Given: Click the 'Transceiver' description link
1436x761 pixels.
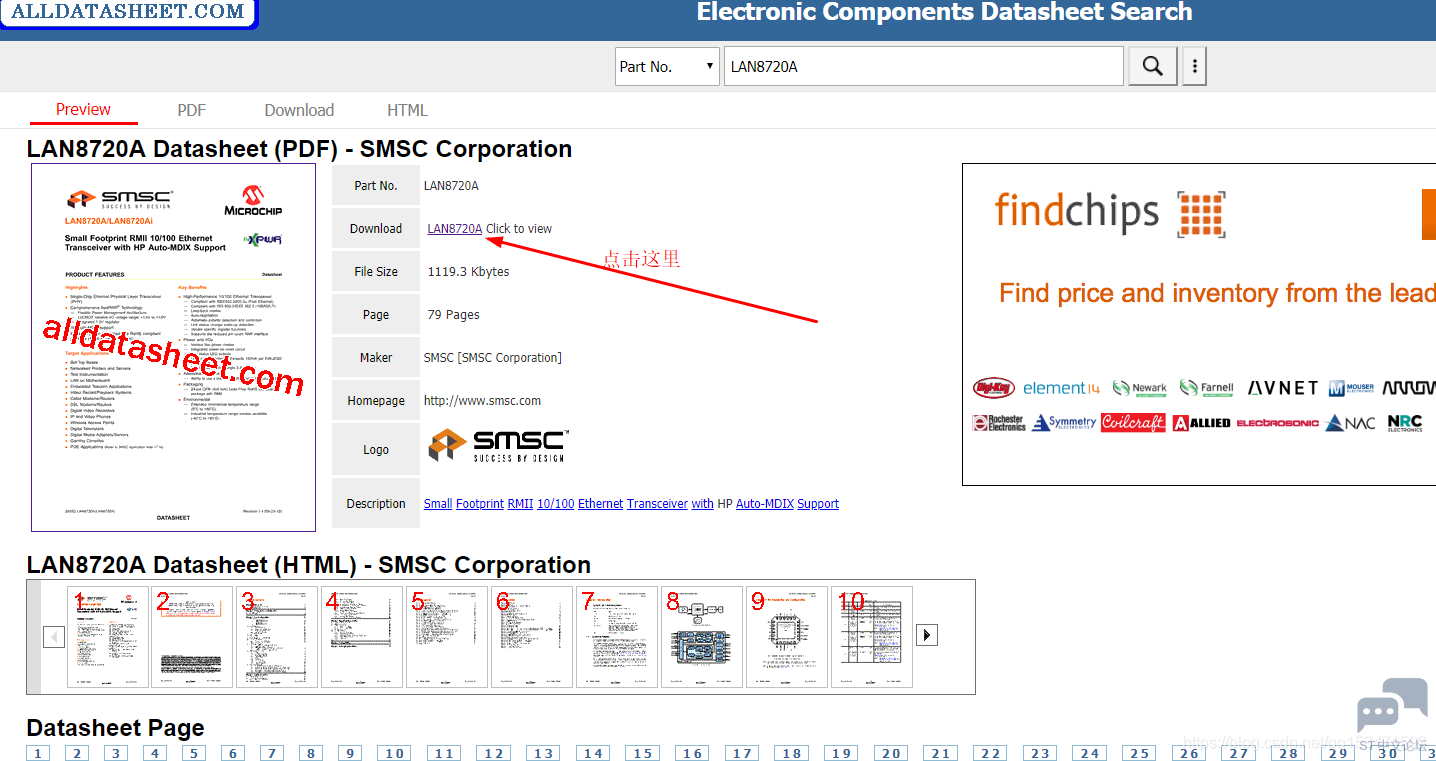Looking at the screenshot, I should tap(658, 504).
